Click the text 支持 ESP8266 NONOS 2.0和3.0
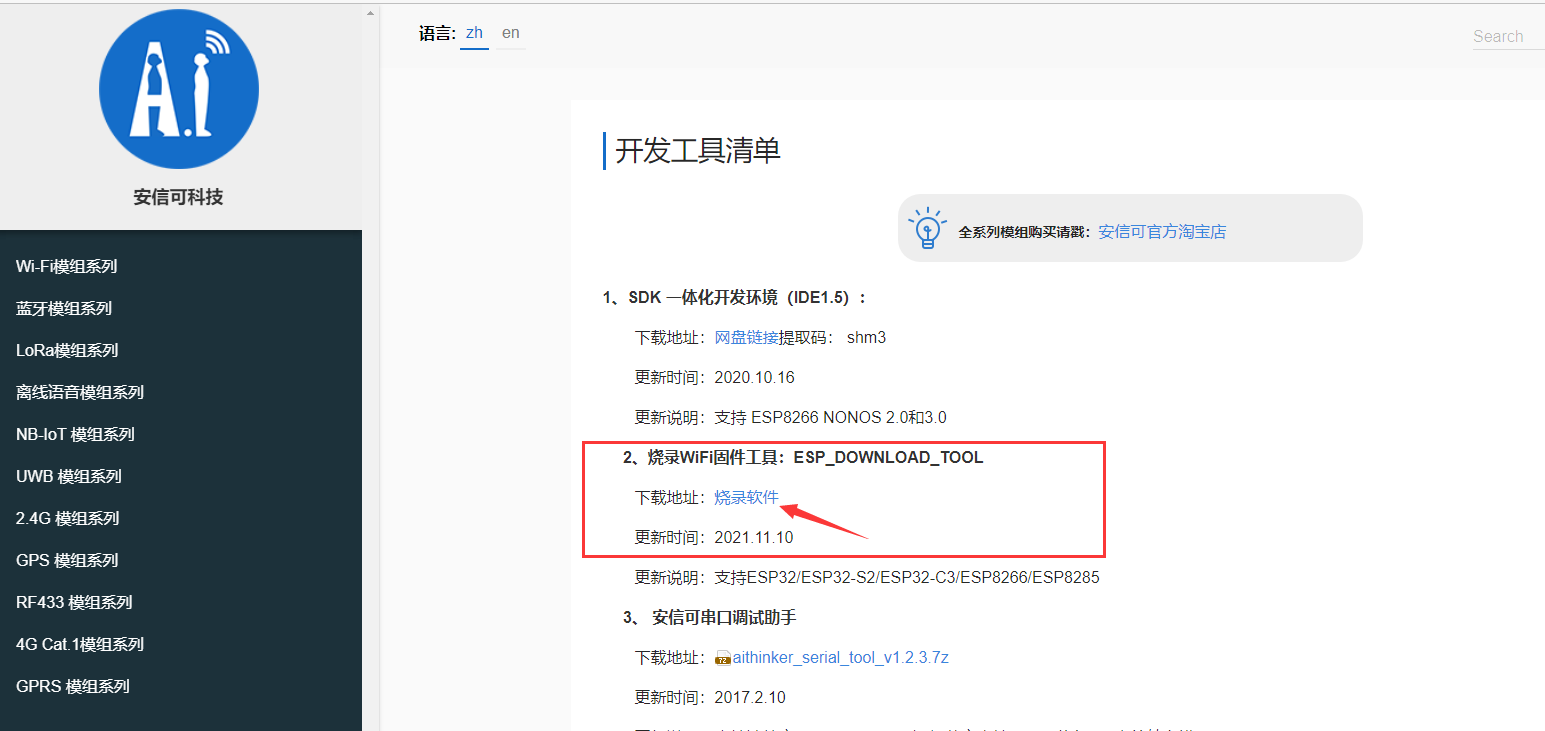Viewport: 1545px width, 731px height. point(830,418)
